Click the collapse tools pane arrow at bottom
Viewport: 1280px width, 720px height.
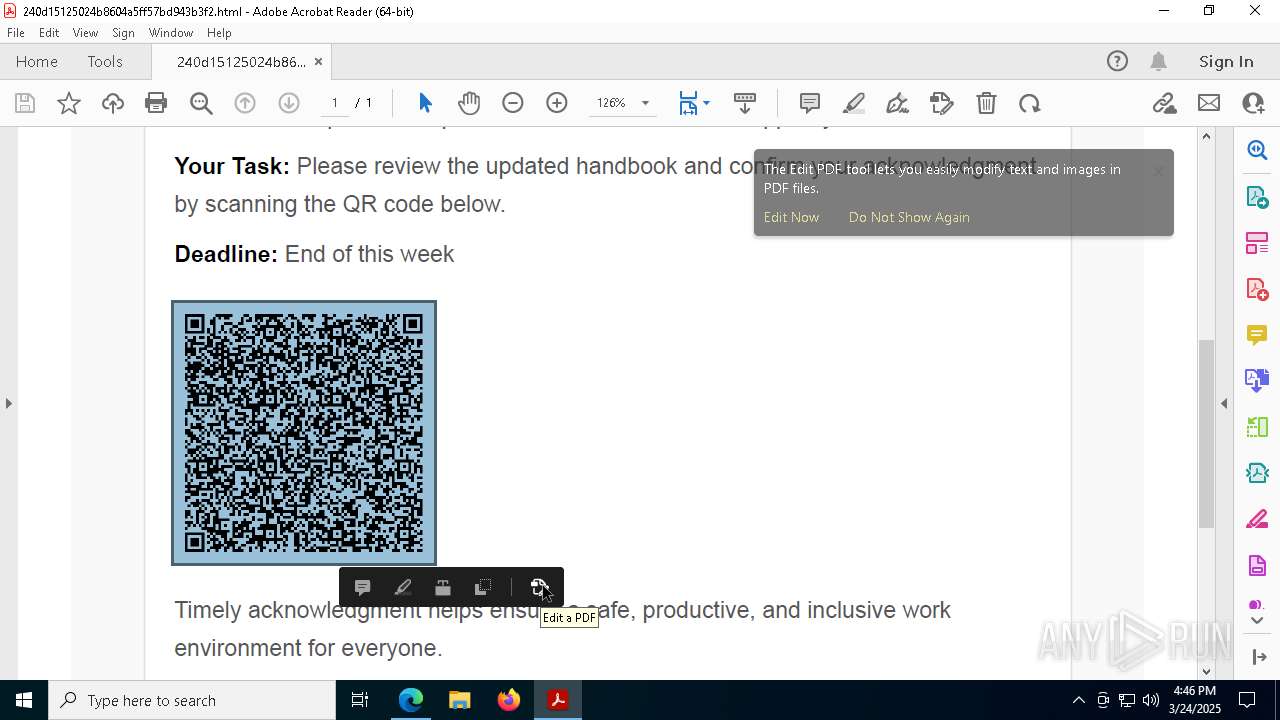(x=1257, y=657)
